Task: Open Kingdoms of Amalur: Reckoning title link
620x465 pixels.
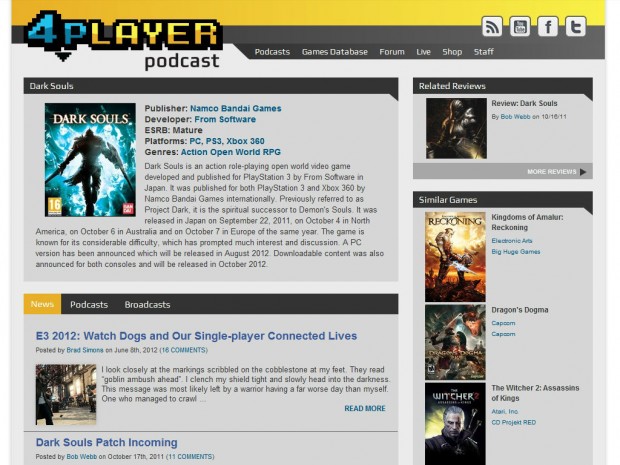Action: tap(527, 222)
